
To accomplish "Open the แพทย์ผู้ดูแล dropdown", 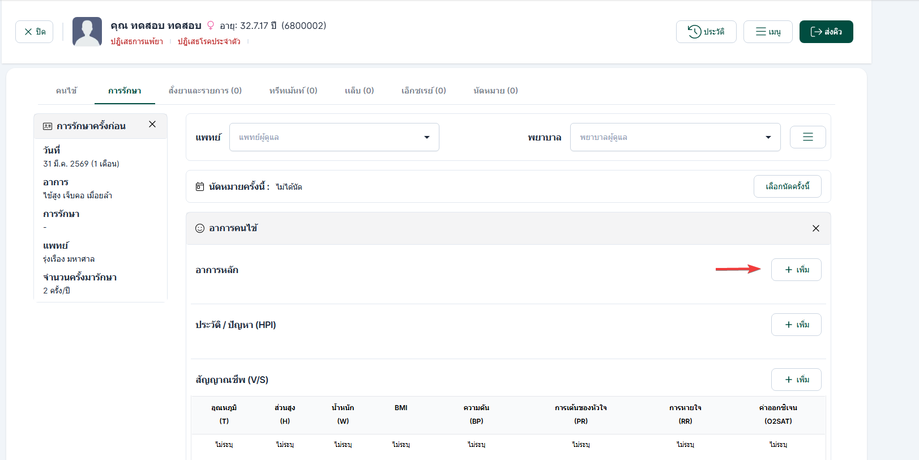I will [334, 137].
